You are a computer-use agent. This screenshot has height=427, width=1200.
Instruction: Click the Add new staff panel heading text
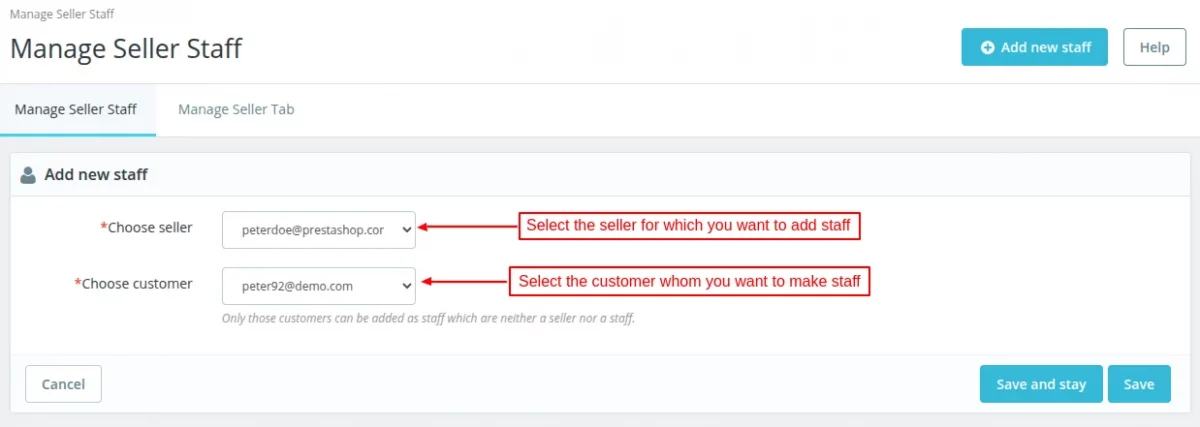point(96,175)
